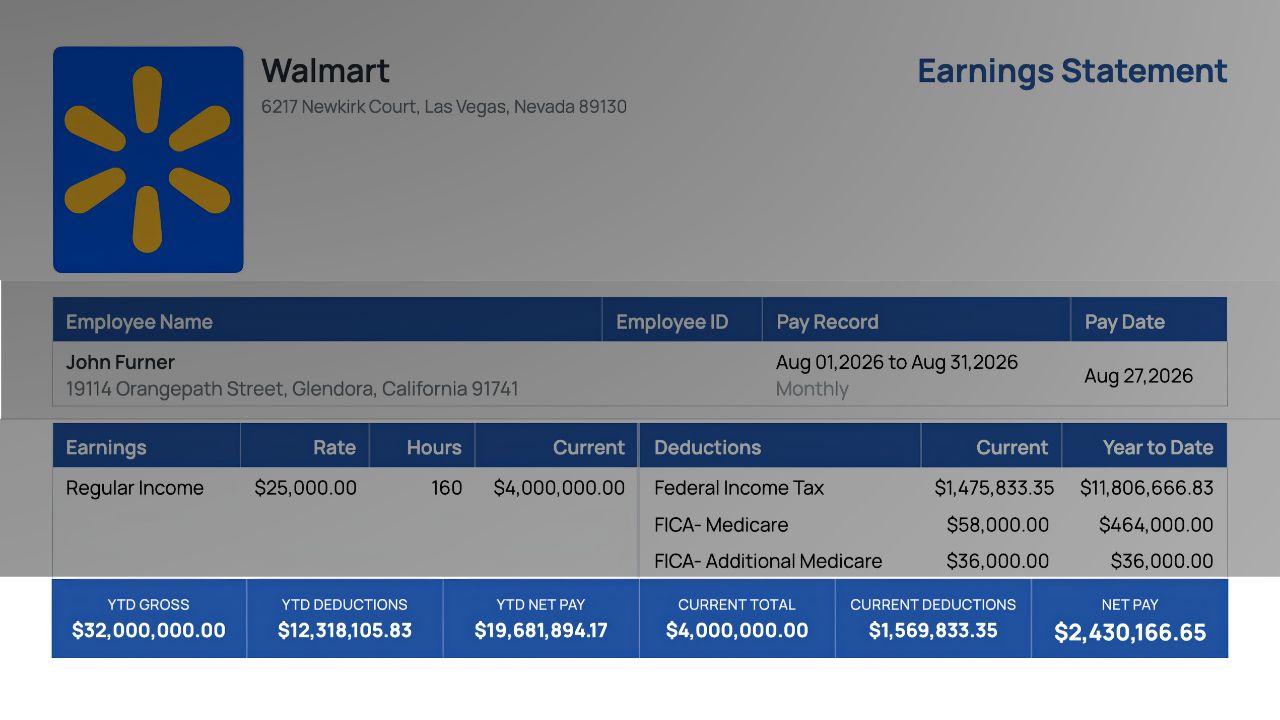The height and width of the screenshot is (720, 1280).
Task: Click the 'YTD DEDUCTIONS' label
Action: tap(345, 605)
